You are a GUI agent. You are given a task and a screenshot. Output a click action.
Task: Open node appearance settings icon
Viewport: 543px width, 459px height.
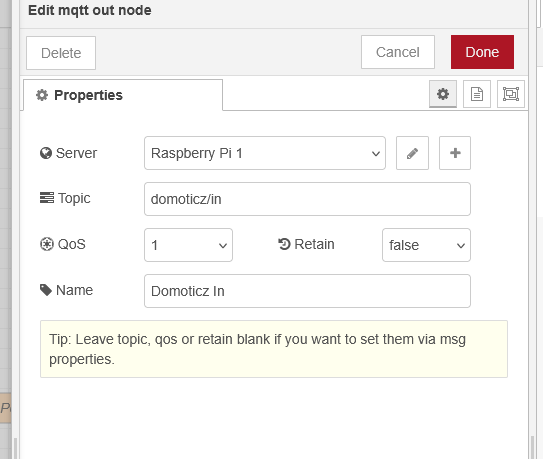click(511, 94)
